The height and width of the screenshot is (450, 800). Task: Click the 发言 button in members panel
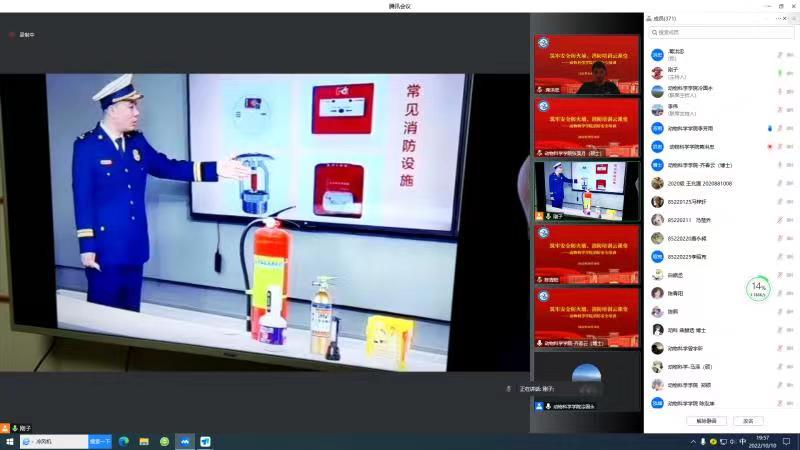[747, 420]
